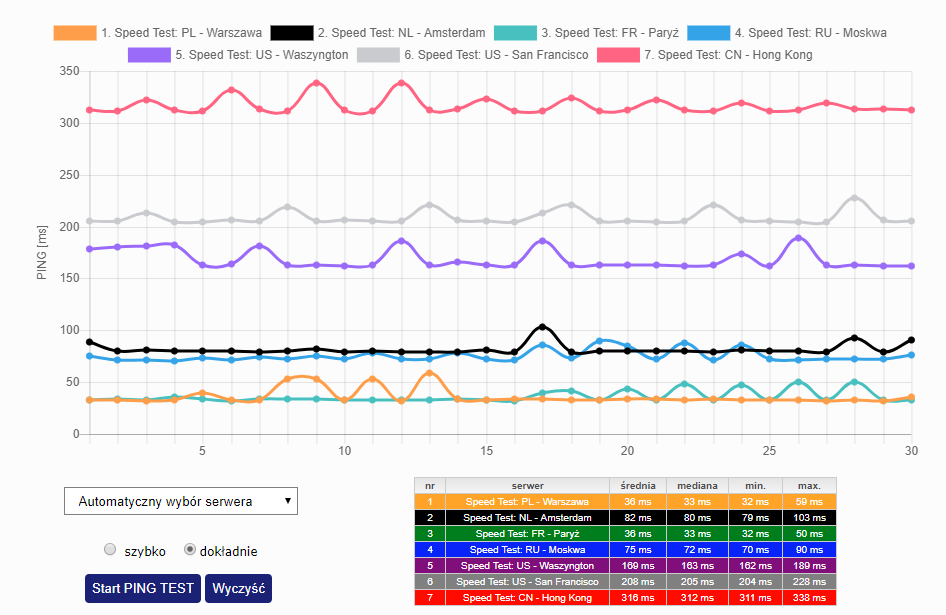The image size is (946, 615).
Task: Hide the pink CN - Hong Kong legend series
Action: click(618, 55)
